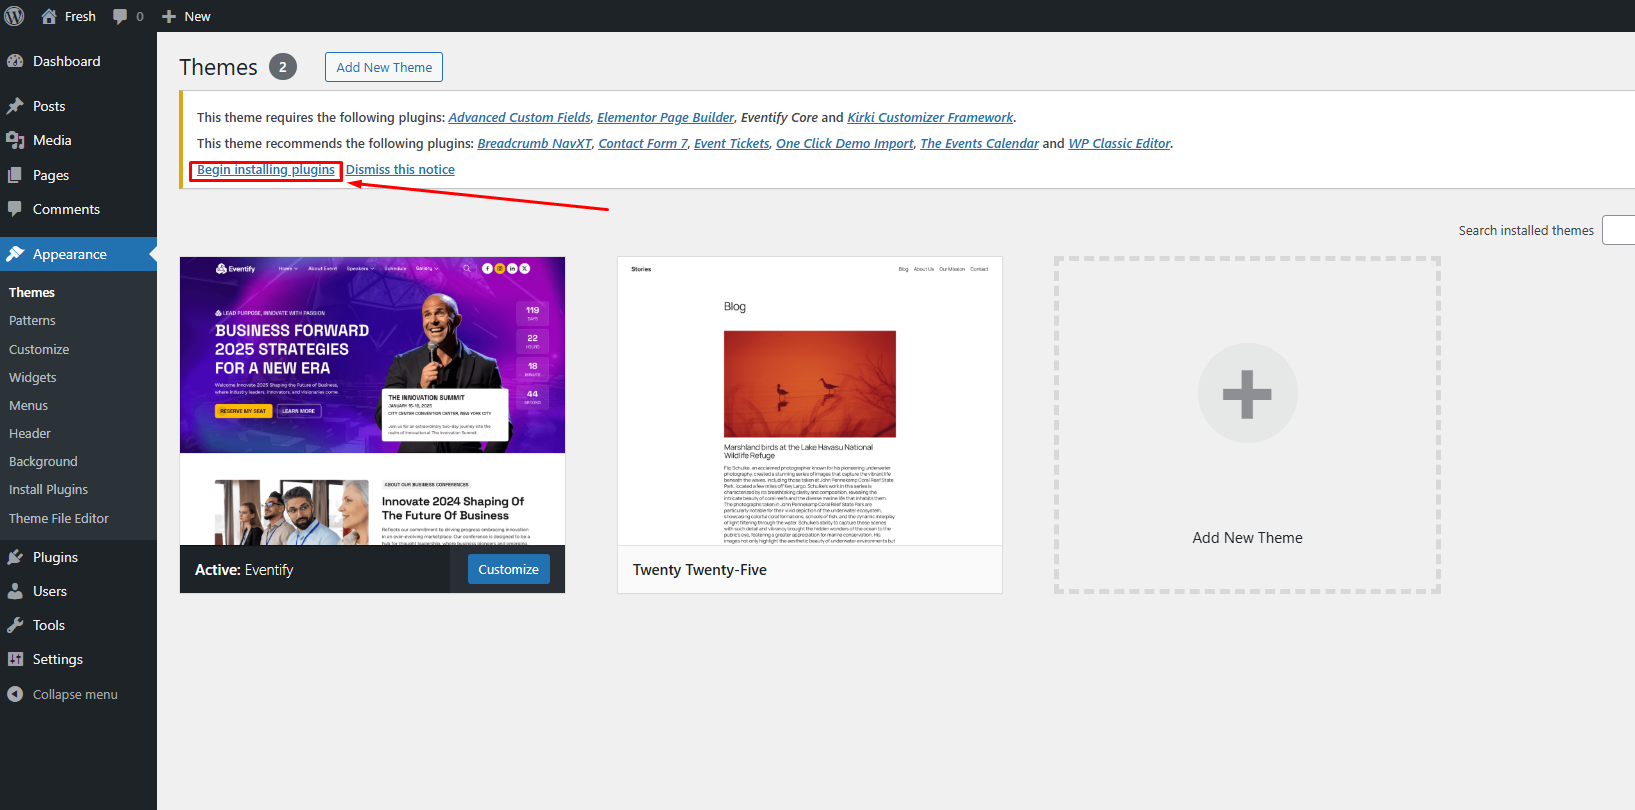Viewport: 1635px width, 810px height.
Task: Click the Search installed themes field
Action: click(1619, 230)
